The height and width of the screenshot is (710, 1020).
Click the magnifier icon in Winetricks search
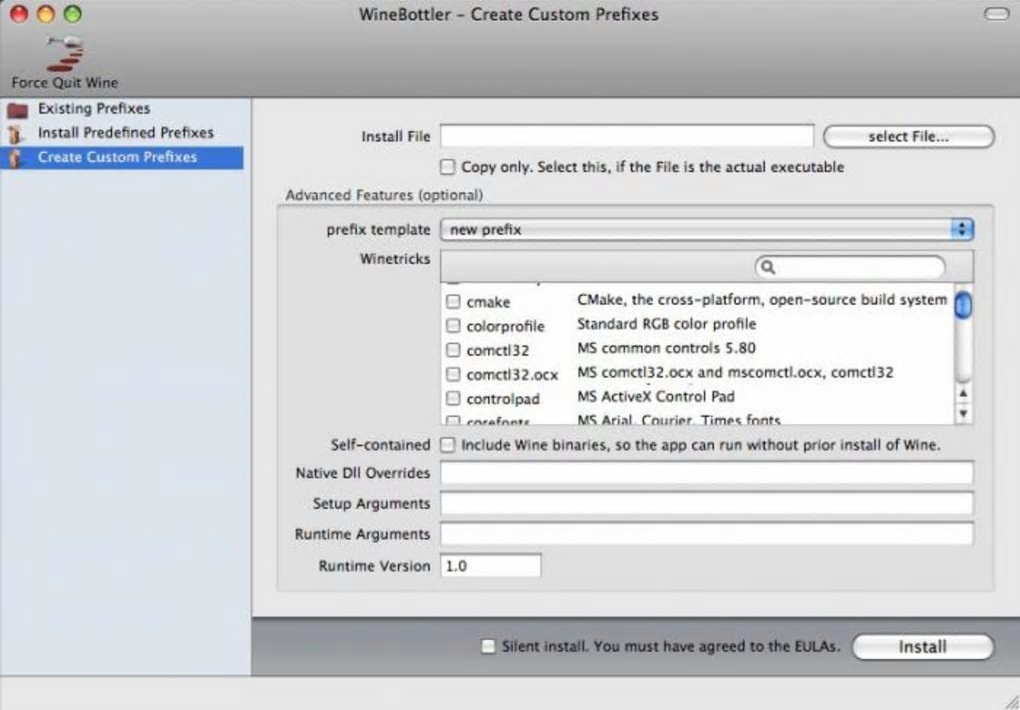(x=768, y=267)
